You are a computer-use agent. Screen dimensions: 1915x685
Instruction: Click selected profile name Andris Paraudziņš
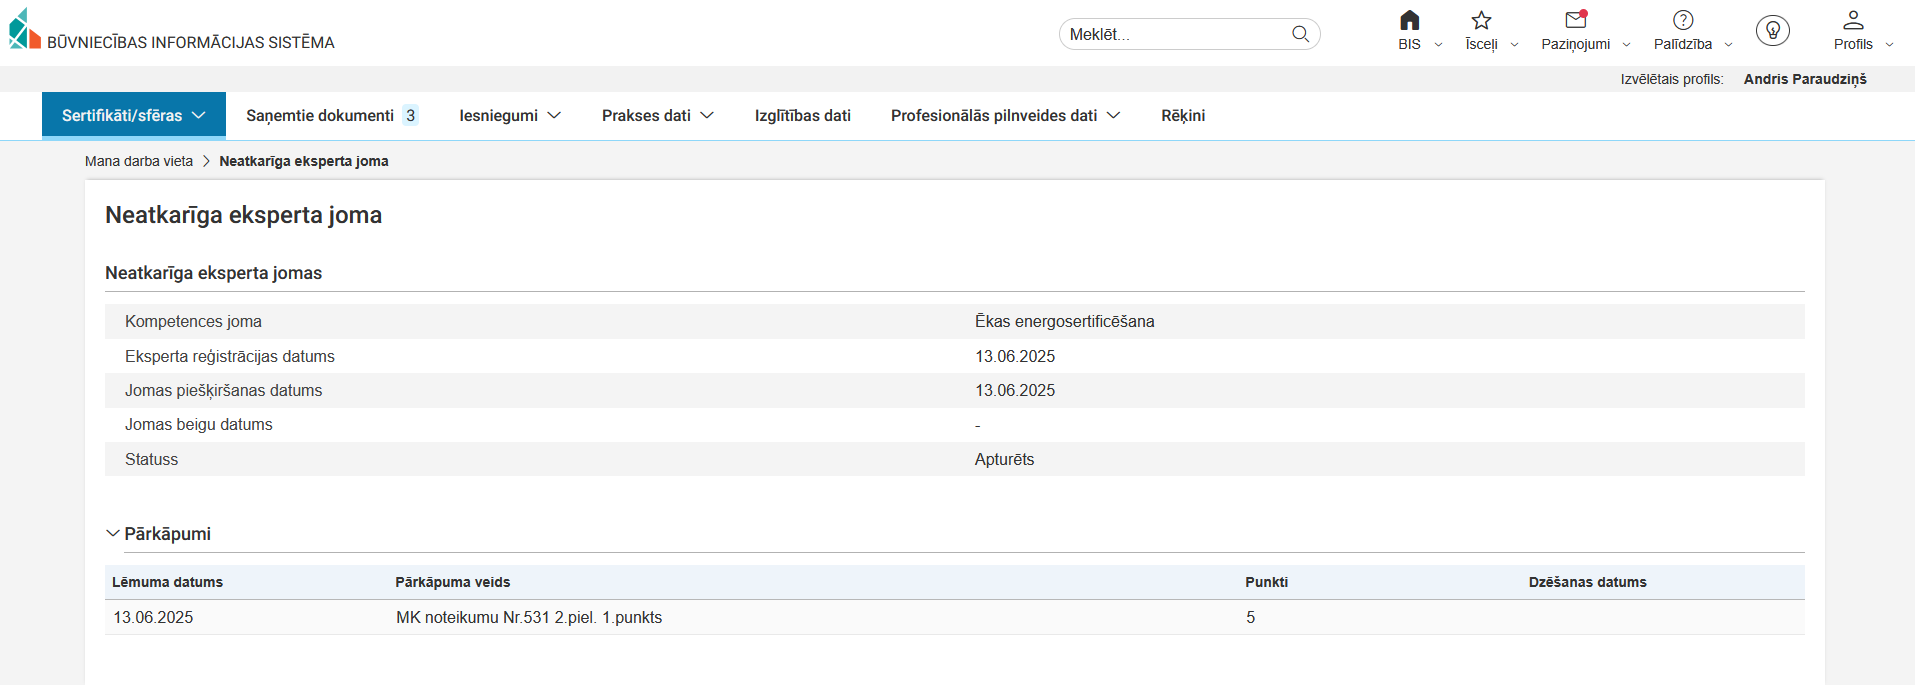(1804, 79)
